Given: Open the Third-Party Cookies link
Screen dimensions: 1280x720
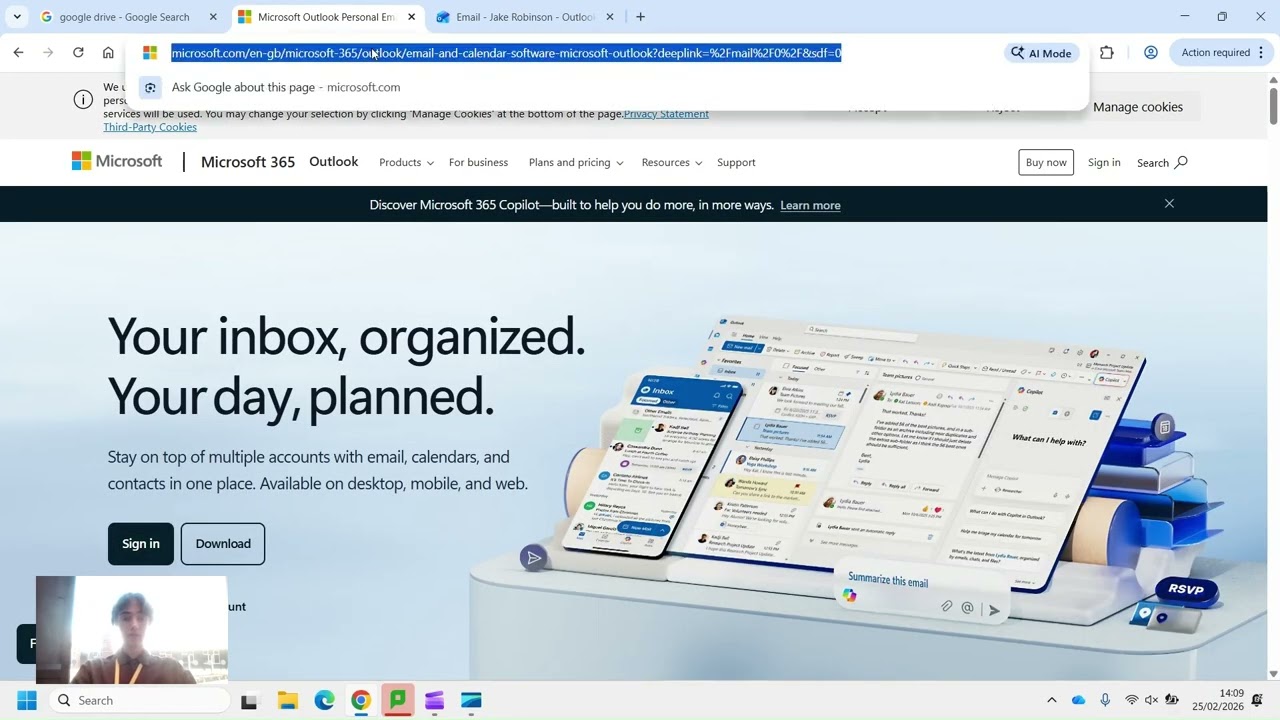Looking at the screenshot, I should pyautogui.click(x=150, y=127).
